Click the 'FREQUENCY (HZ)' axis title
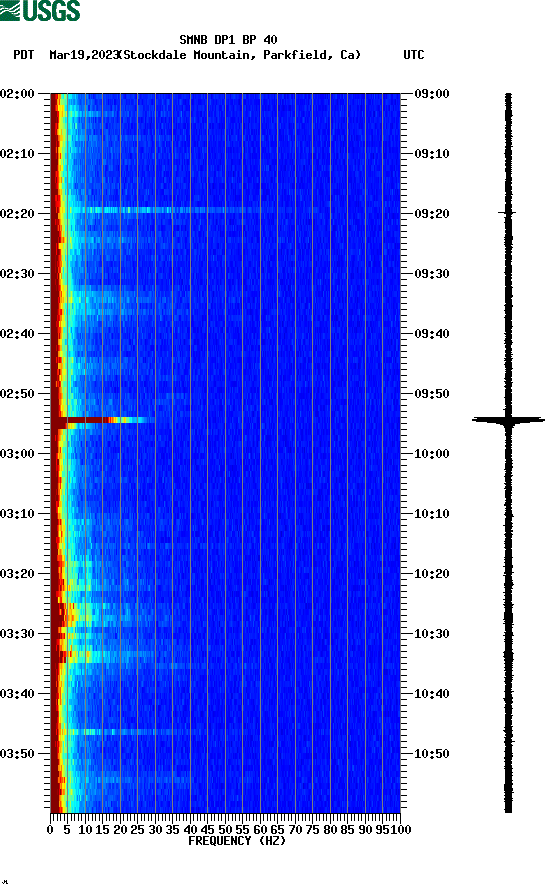The height and width of the screenshot is (893, 552). click(236, 841)
